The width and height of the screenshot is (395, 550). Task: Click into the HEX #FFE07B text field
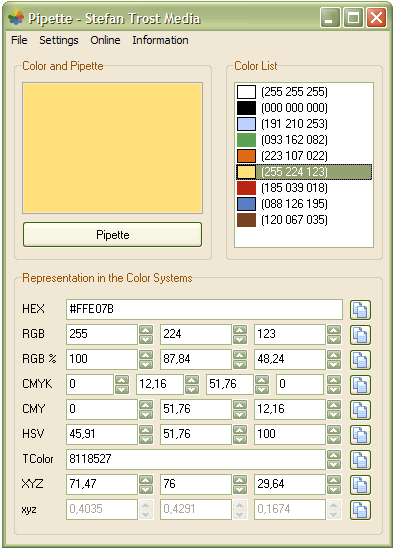coord(204,309)
